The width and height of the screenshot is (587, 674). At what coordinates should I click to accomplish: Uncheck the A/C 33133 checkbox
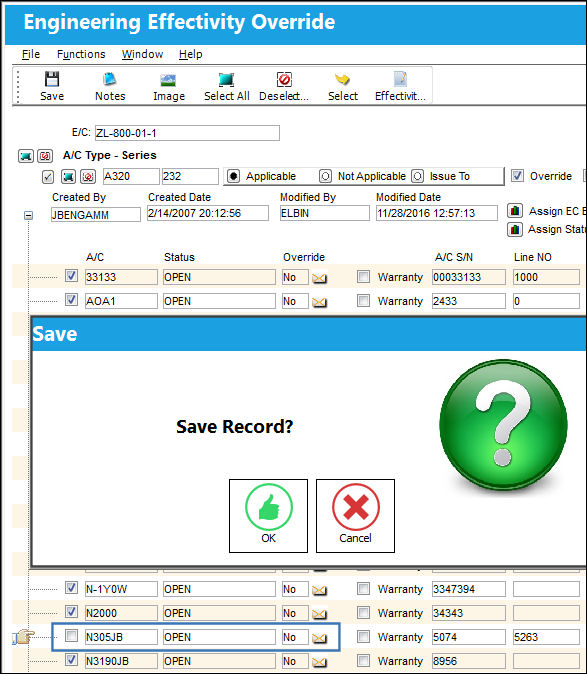71,276
